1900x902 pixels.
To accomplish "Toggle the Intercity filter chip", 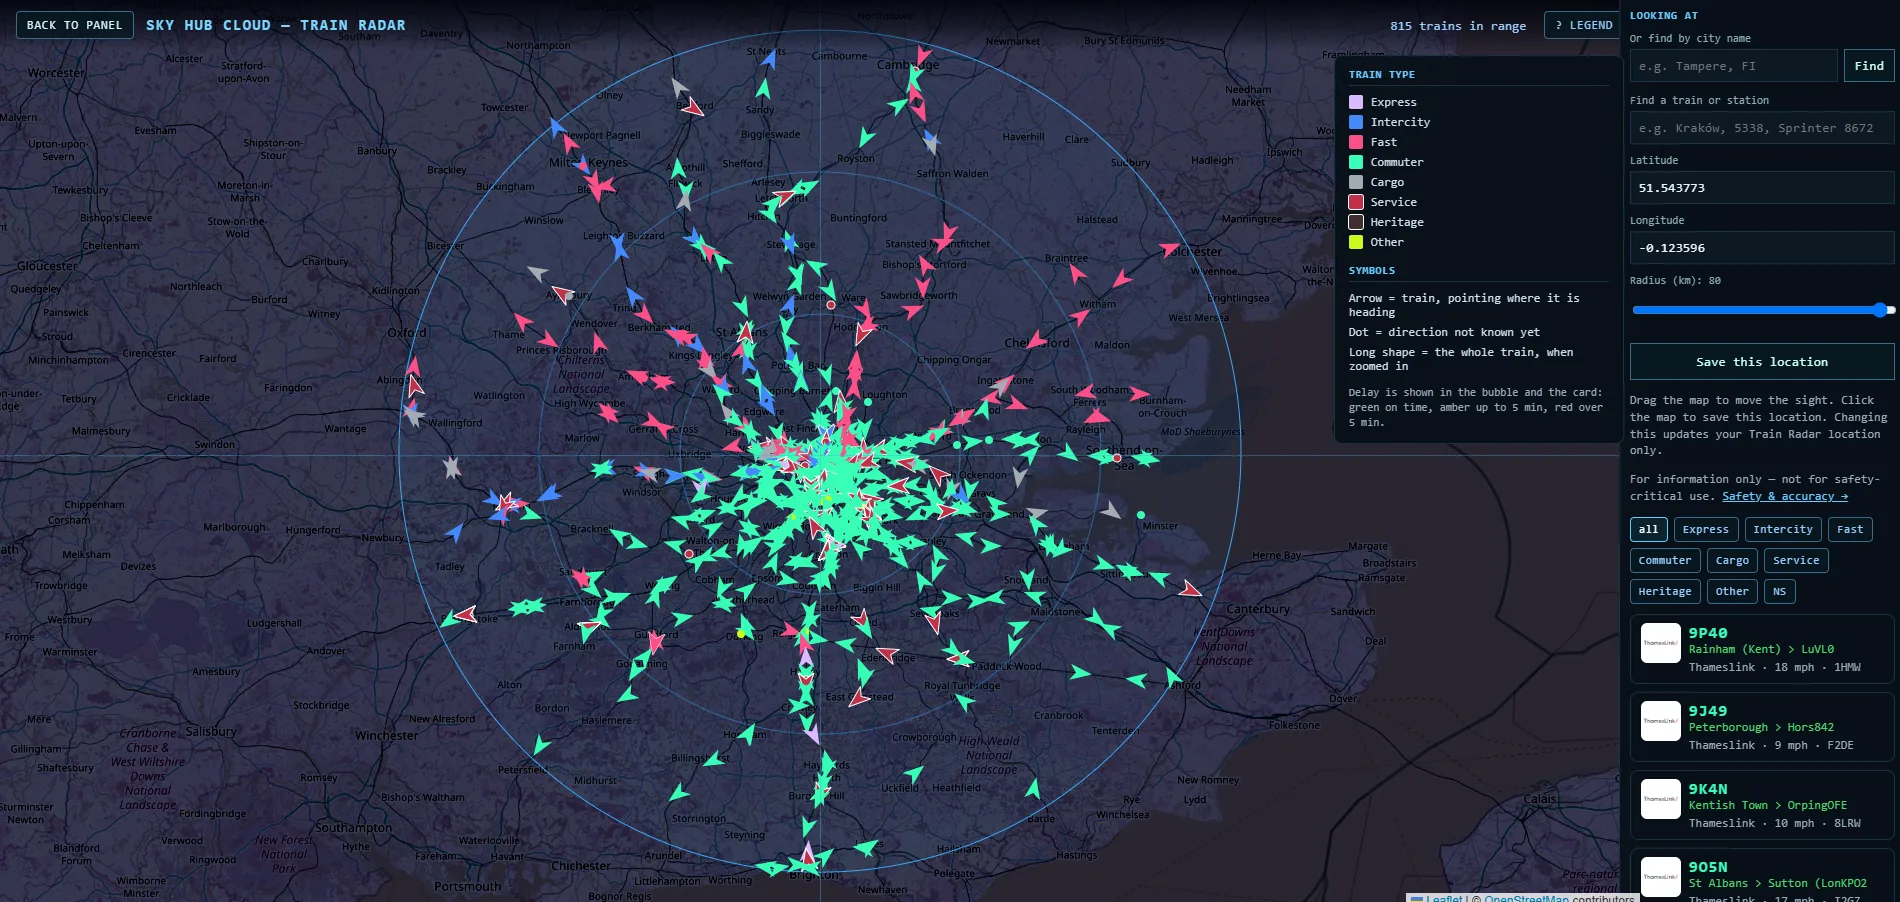I will (1782, 530).
